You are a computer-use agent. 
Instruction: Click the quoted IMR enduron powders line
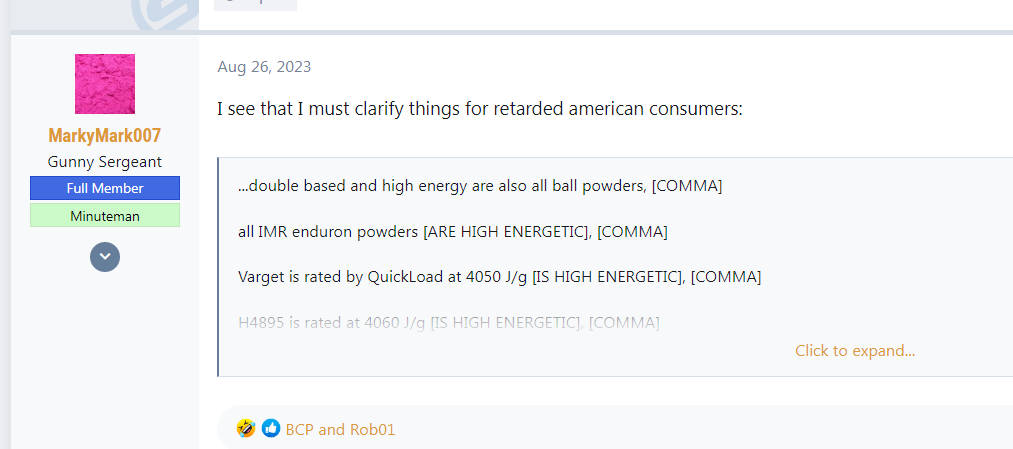click(452, 232)
